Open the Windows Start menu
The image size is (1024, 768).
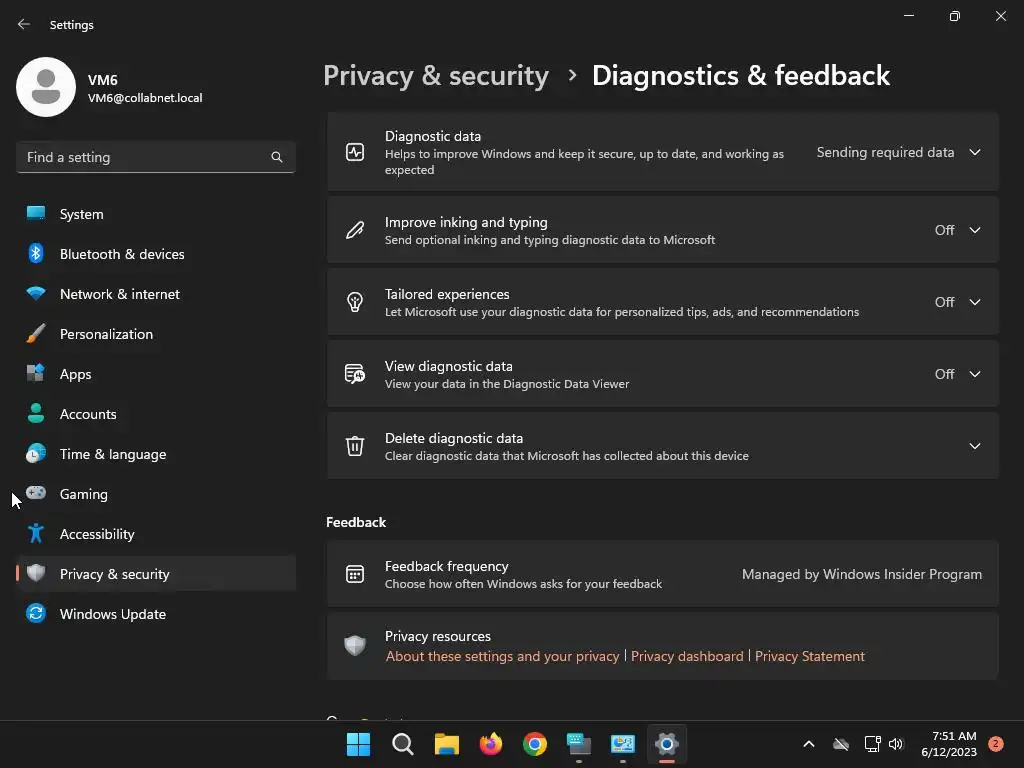click(358, 744)
